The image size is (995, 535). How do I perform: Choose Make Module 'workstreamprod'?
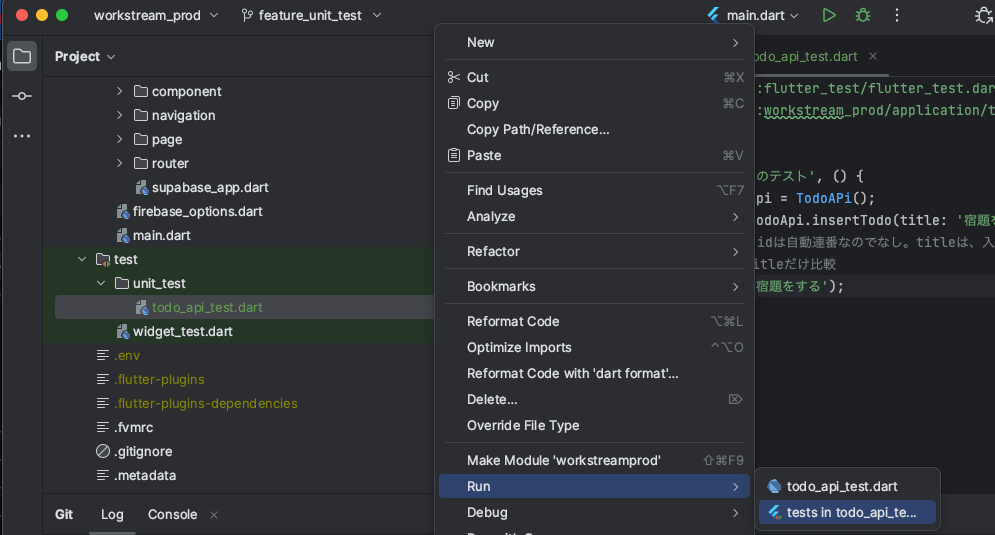[595, 460]
